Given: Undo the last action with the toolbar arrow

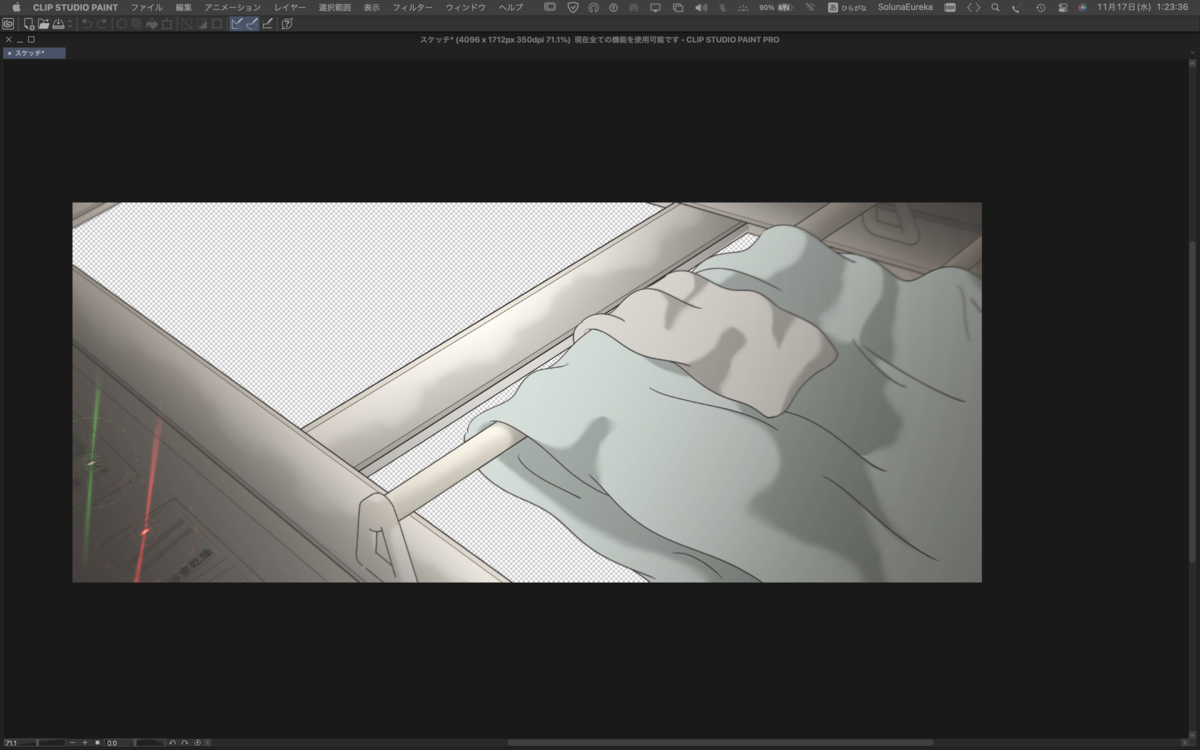Looking at the screenshot, I should 87,23.
